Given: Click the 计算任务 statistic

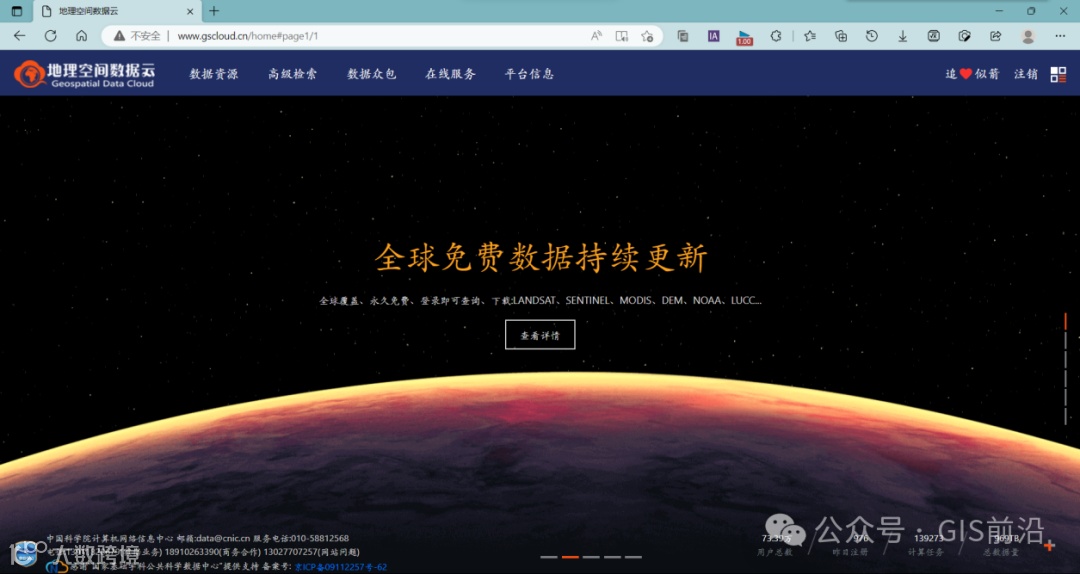Looking at the screenshot, I should [925, 545].
